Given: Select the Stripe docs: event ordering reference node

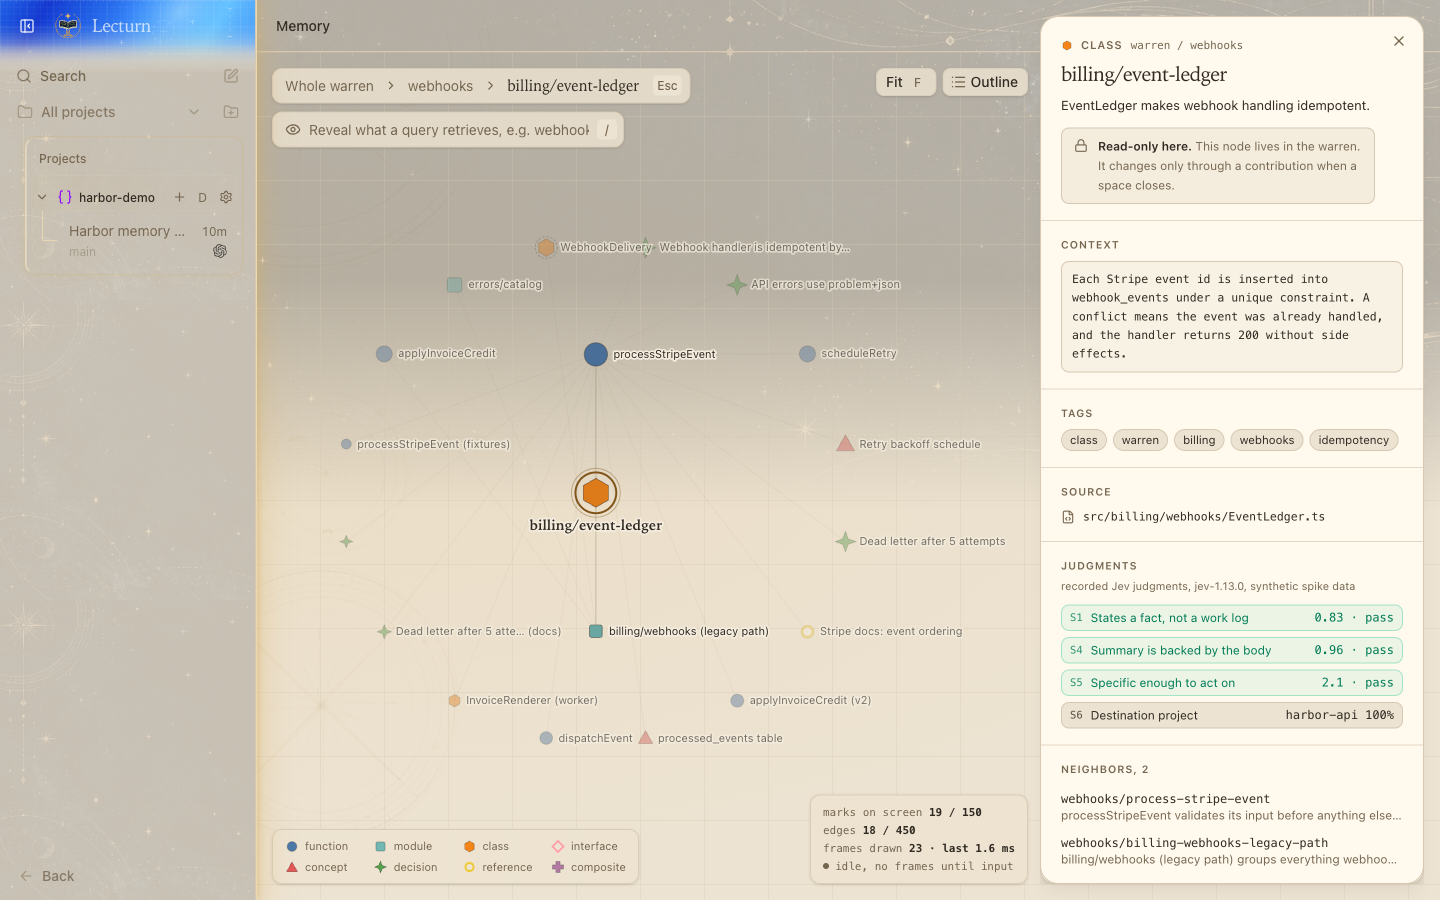Looking at the screenshot, I should (x=807, y=632).
